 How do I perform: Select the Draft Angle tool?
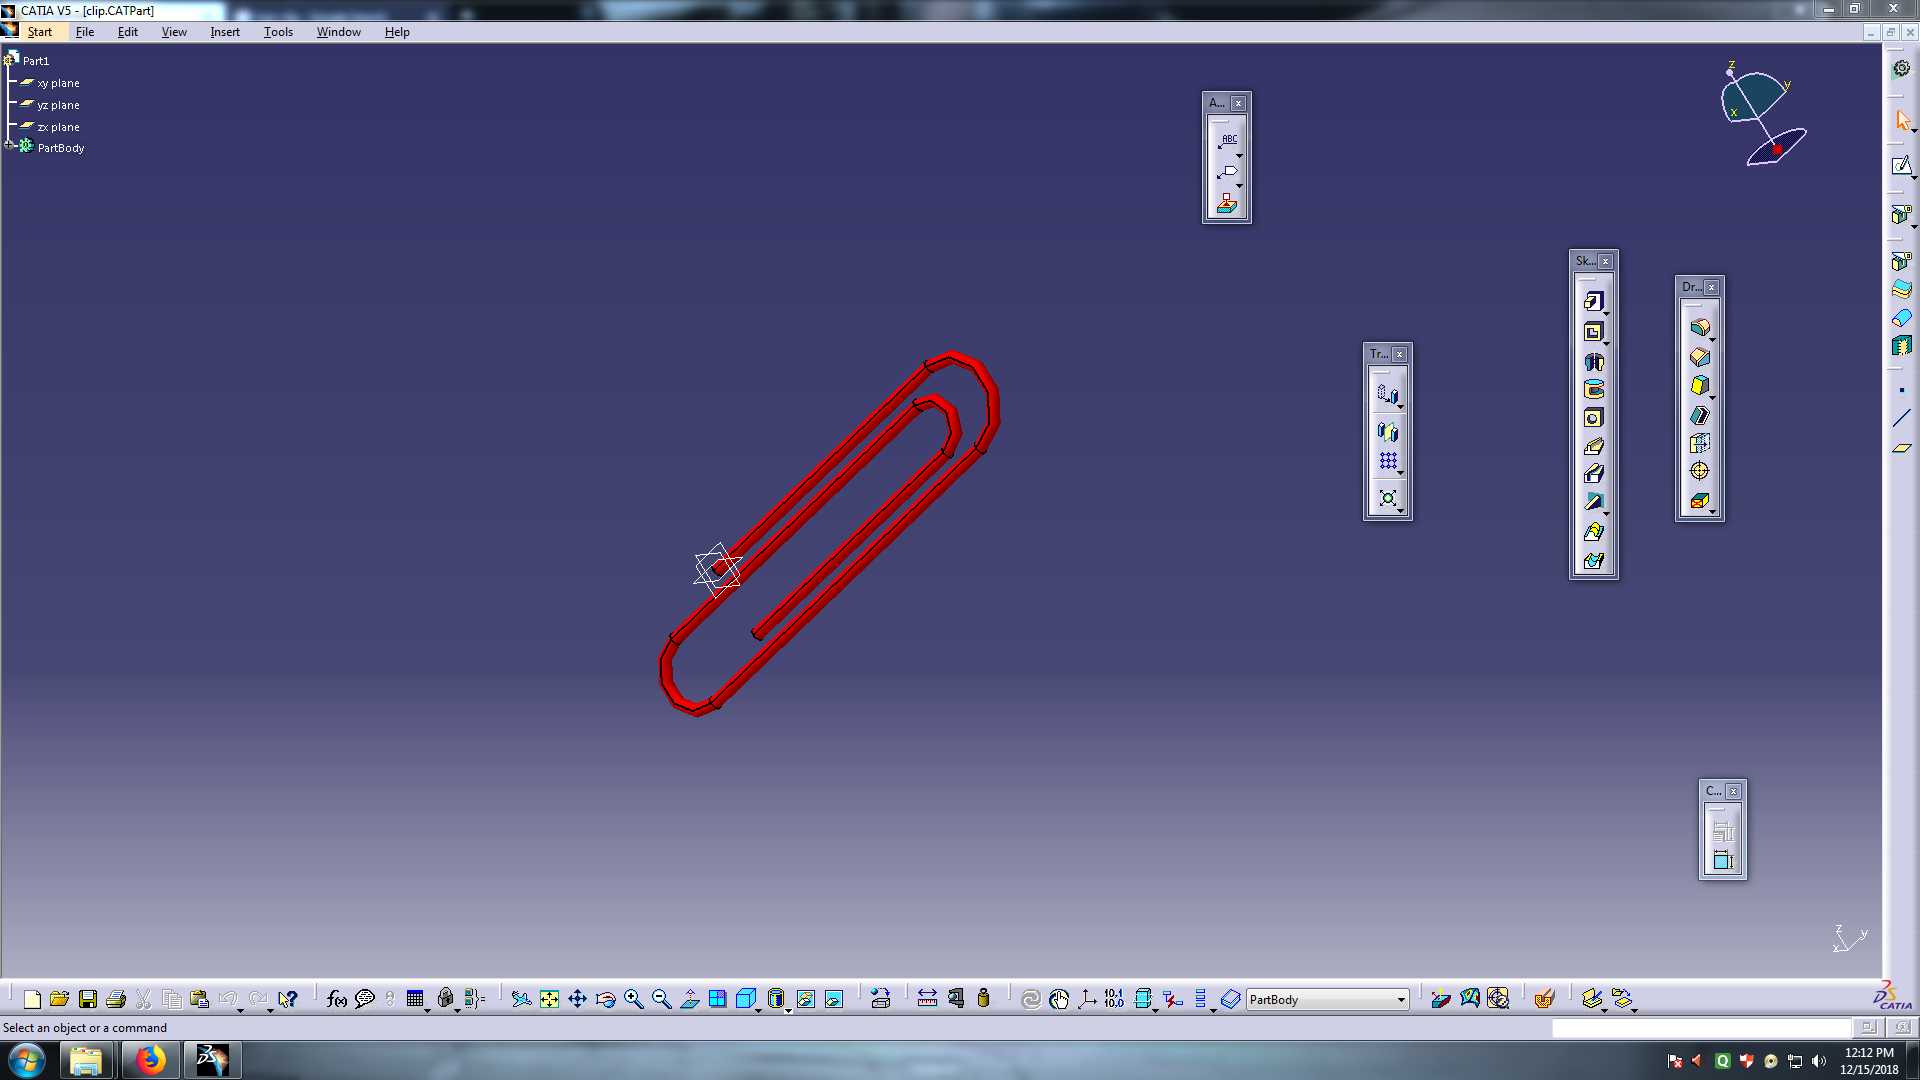1699,386
